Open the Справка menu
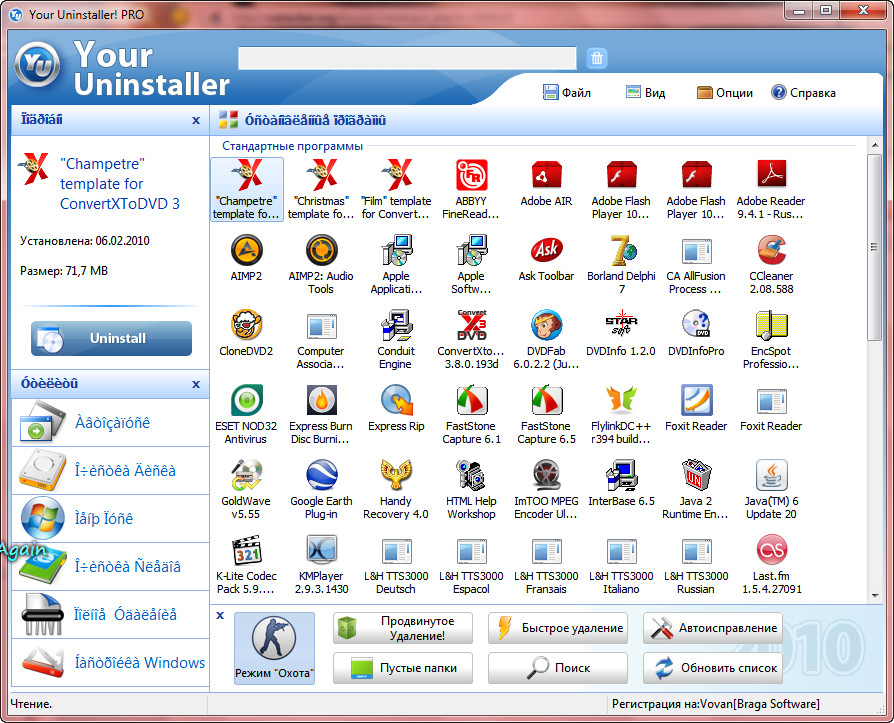Image resolution: width=894 pixels, height=723 pixels. point(803,92)
